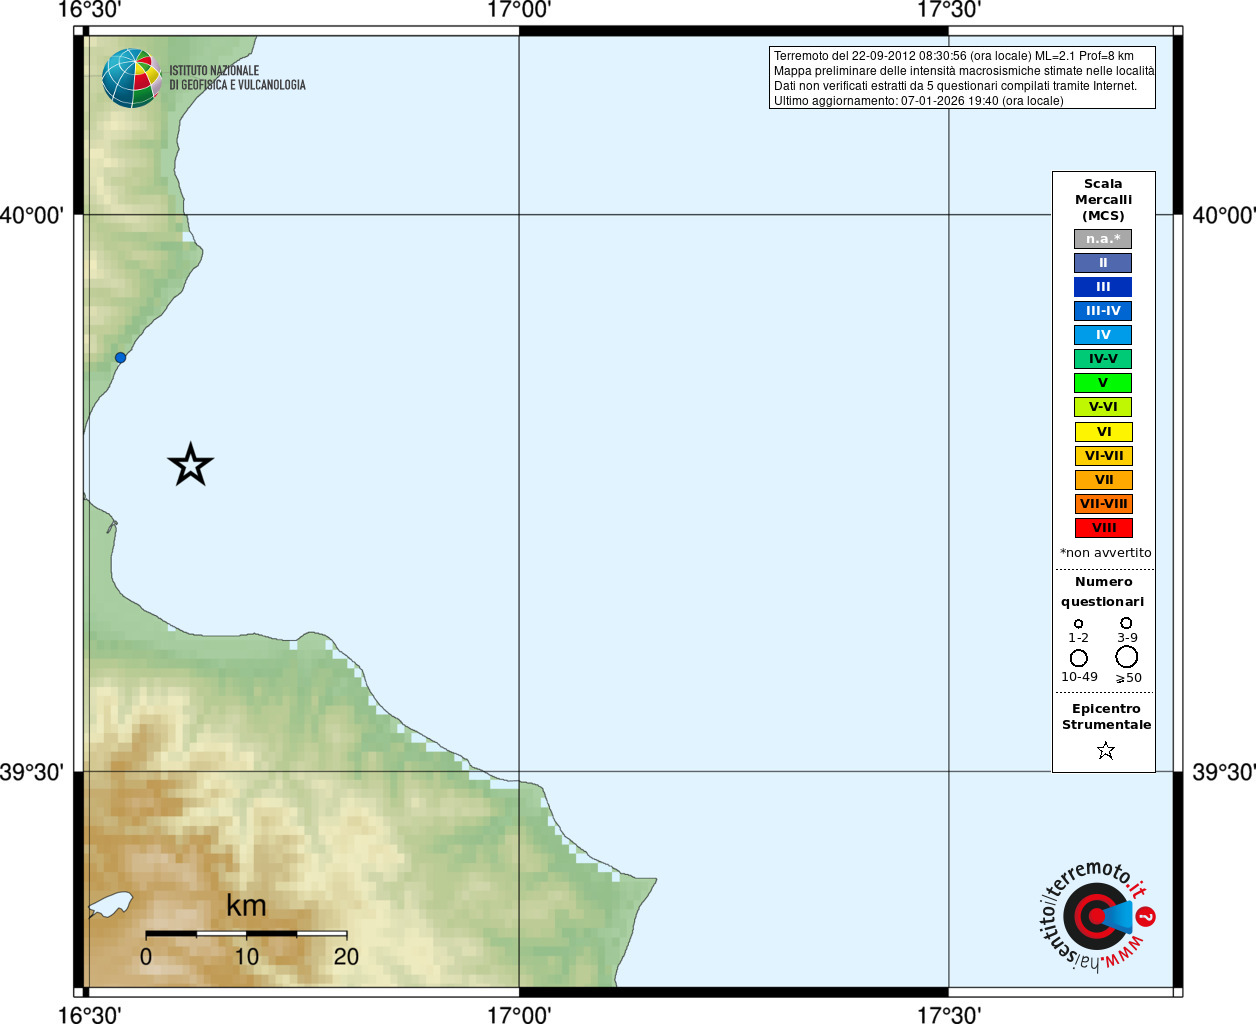Click the epicenter star in the legend
This screenshot has height=1024, width=1256.
tap(1105, 750)
